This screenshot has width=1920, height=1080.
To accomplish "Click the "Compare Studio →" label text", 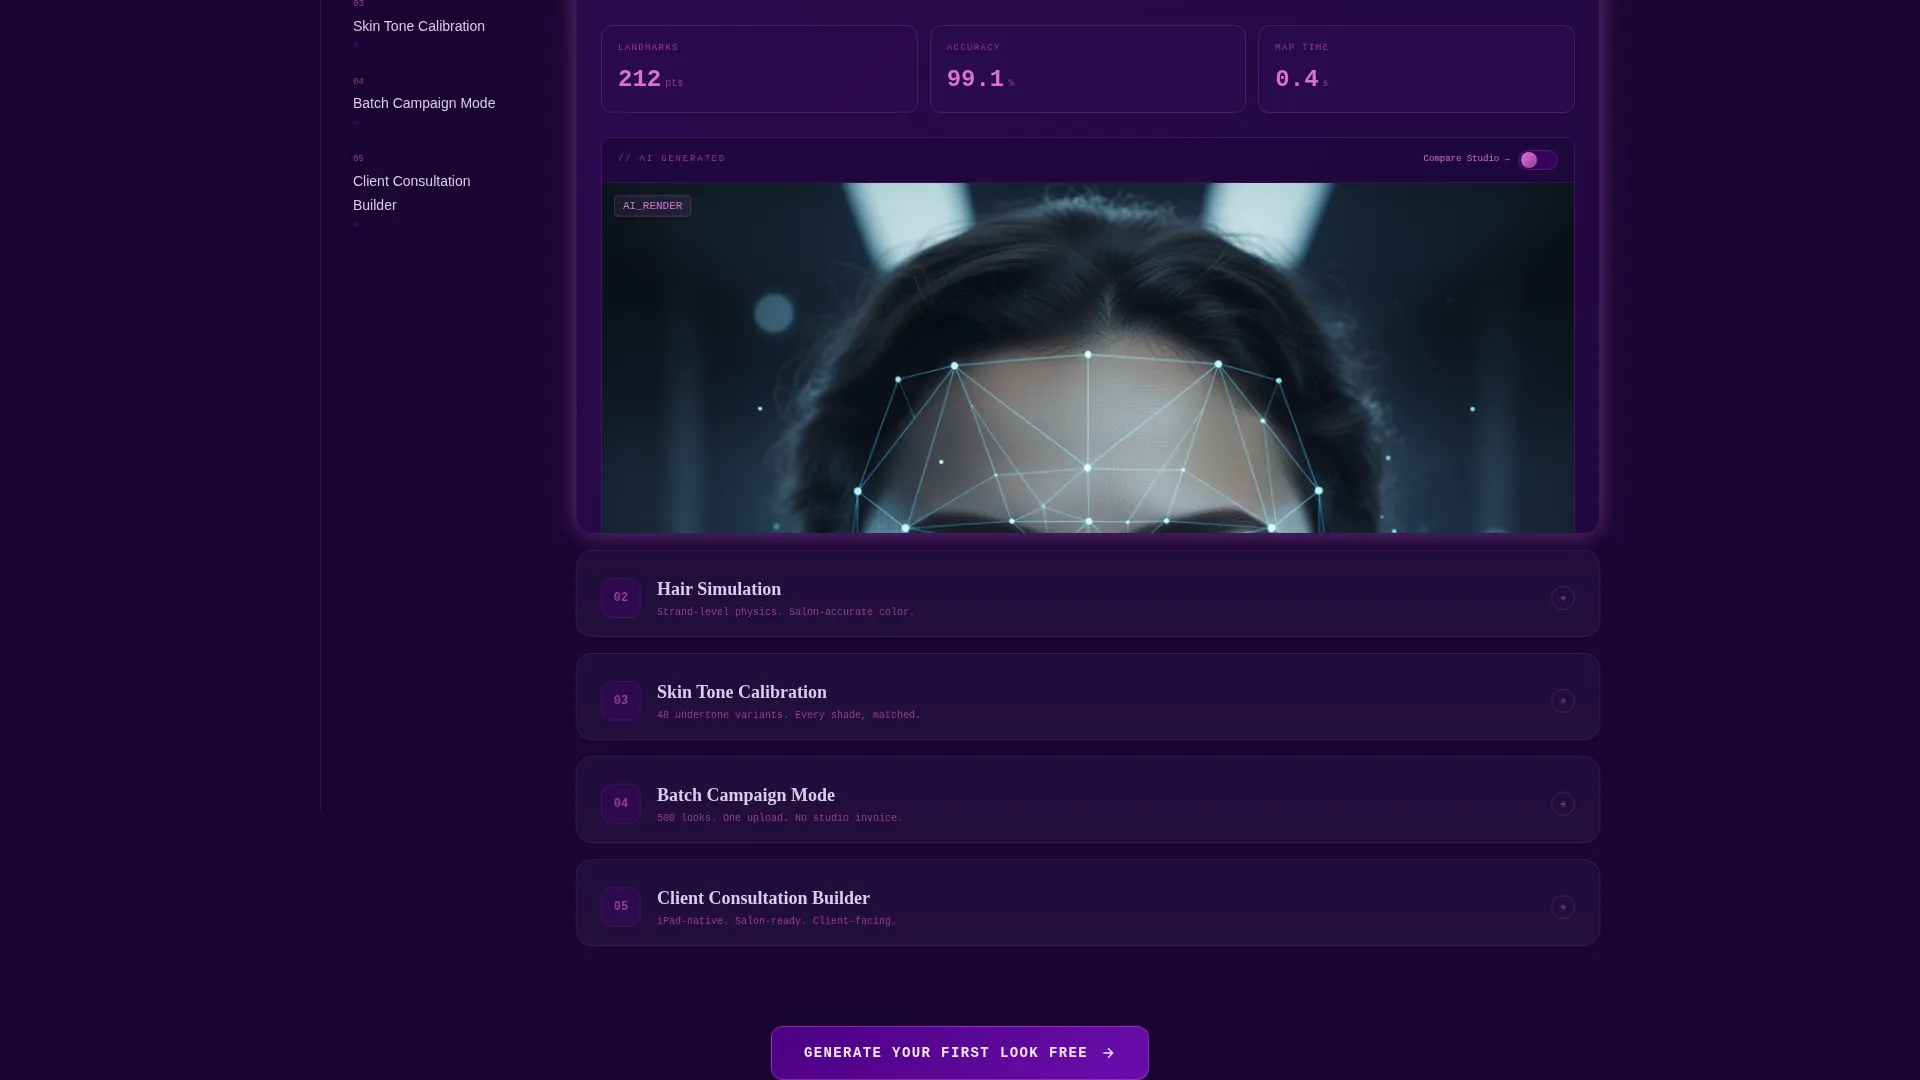I will tap(1466, 159).
